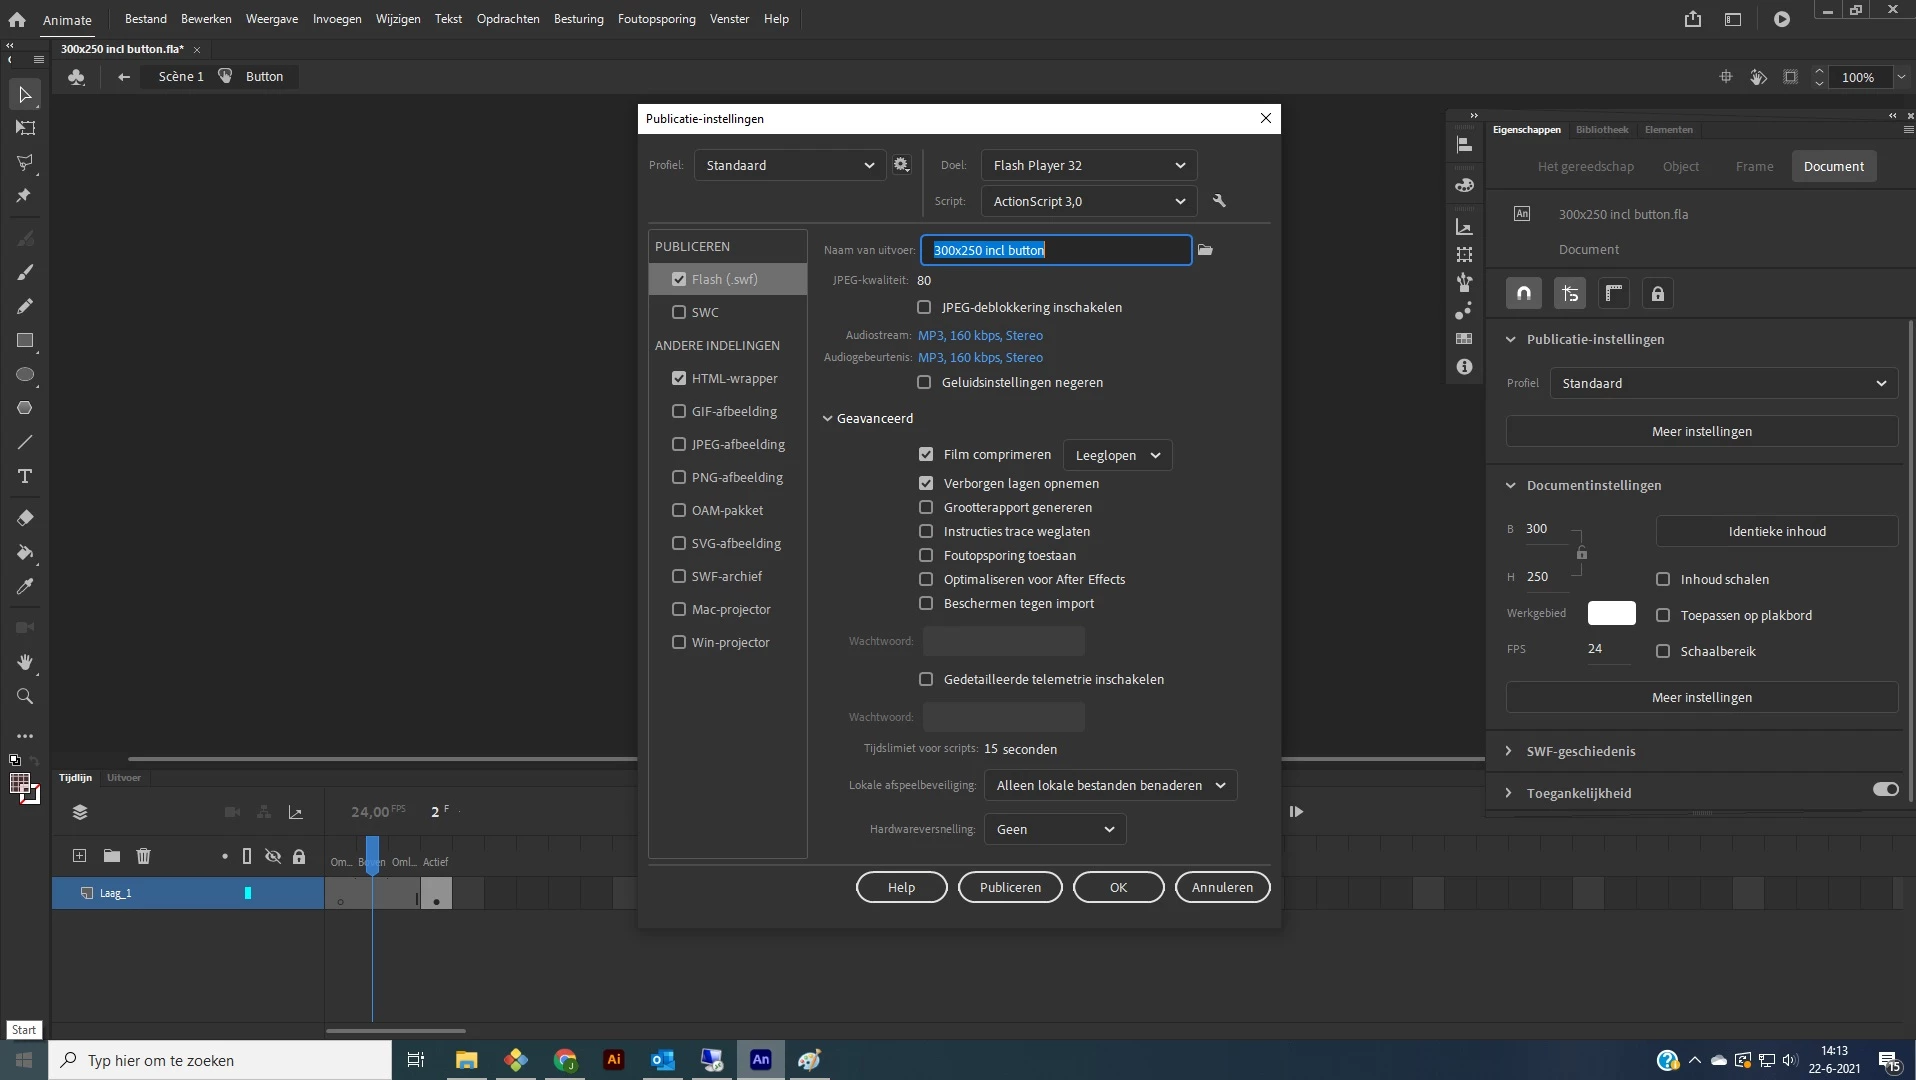1916x1080 pixels.
Task: Open stroke and fill color swatch
Action: pyautogui.click(x=25, y=789)
